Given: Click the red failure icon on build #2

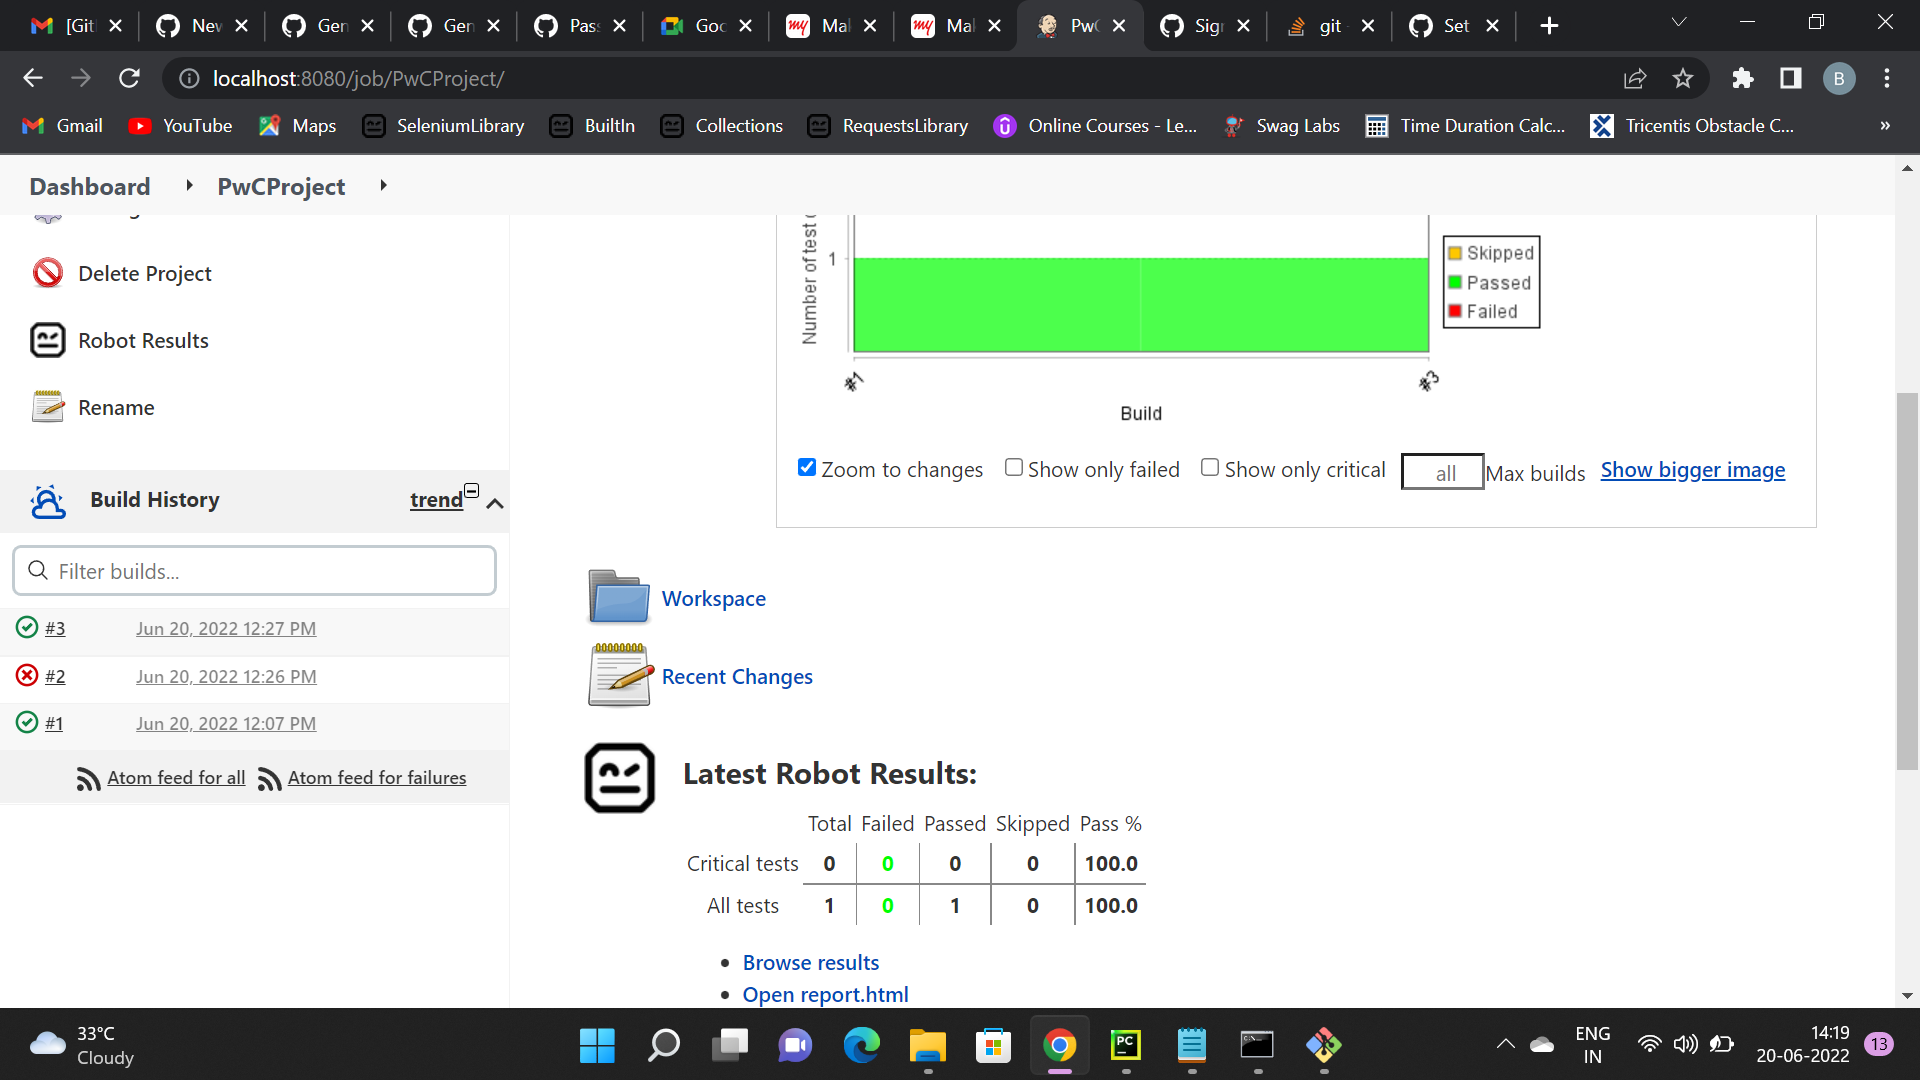Looking at the screenshot, I should pyautogui.click(x=26, y=676).
